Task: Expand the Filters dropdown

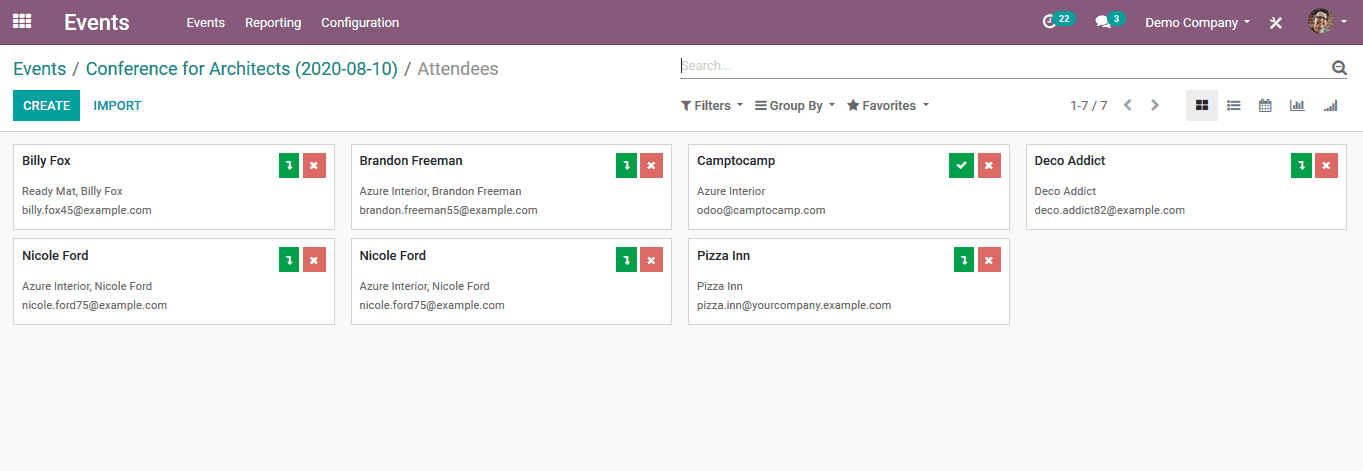Action: [712, 105]
